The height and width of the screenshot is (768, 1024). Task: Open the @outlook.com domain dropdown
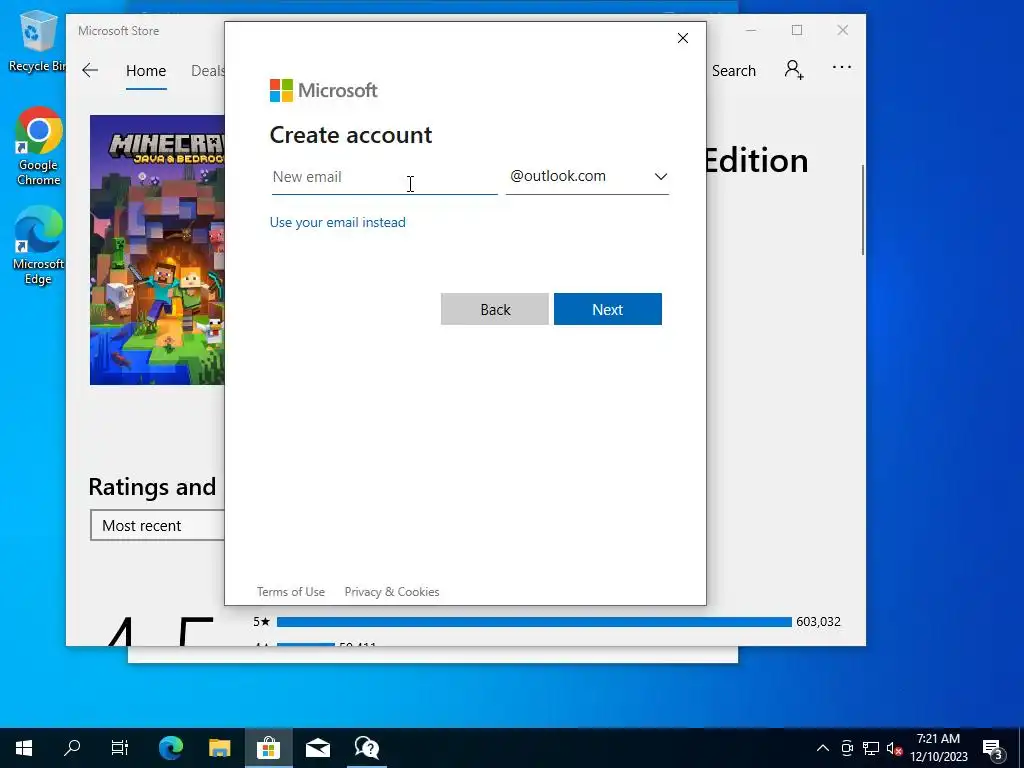point(587,177)
